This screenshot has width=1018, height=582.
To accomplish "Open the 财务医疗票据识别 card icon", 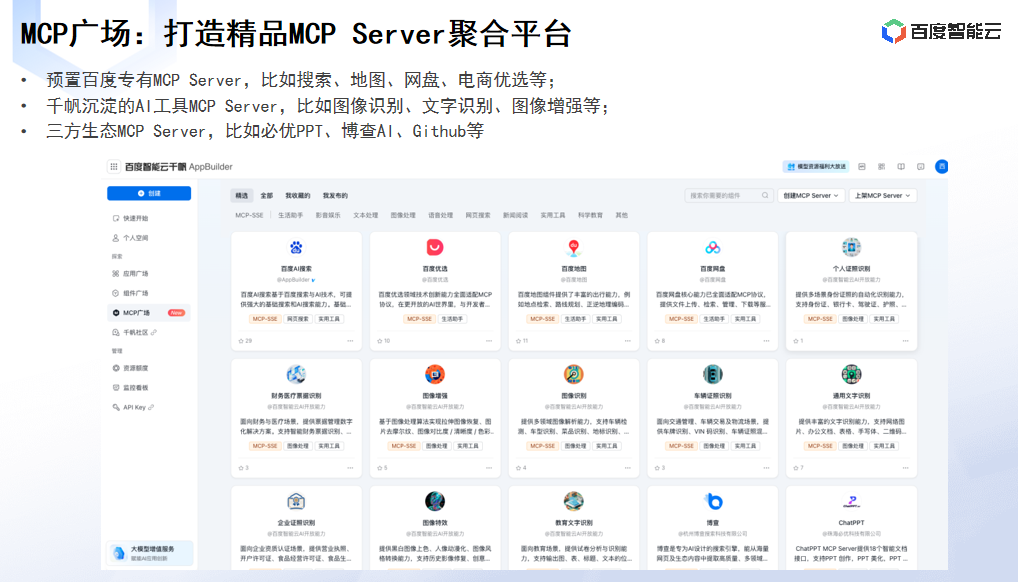I will coord(296,374).
